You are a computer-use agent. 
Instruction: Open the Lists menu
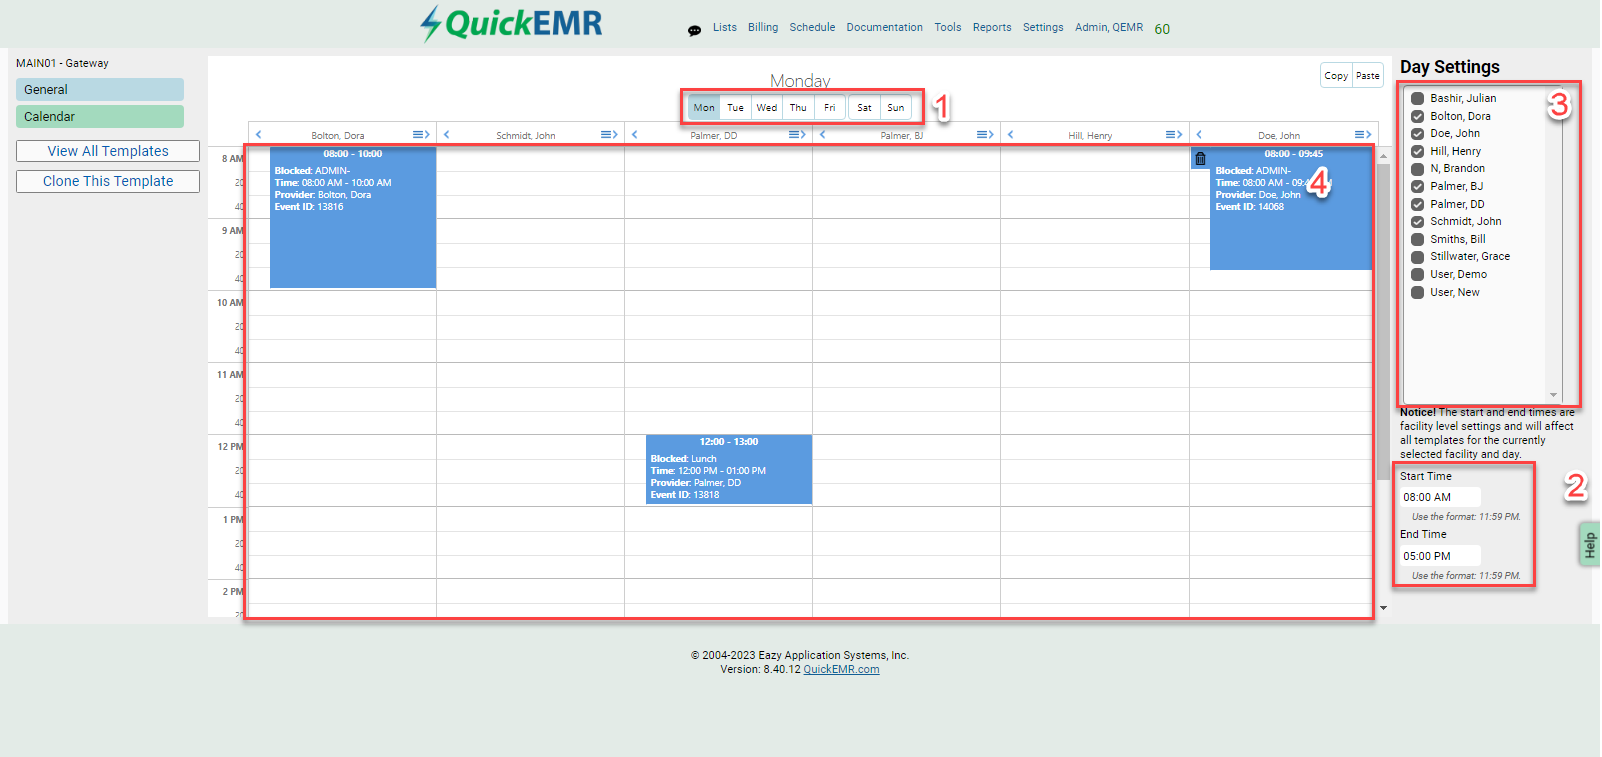pos(725,27)
